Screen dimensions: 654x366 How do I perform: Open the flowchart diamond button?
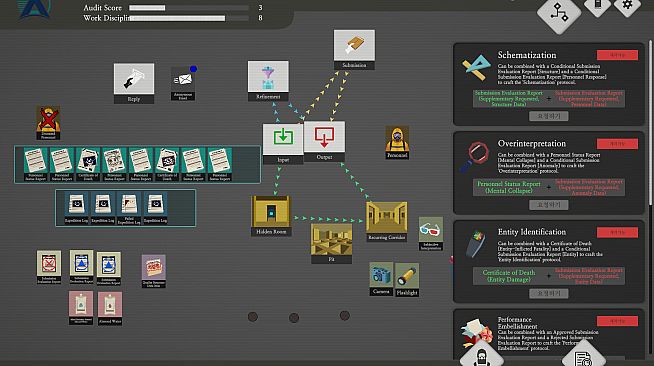[559, 12]
